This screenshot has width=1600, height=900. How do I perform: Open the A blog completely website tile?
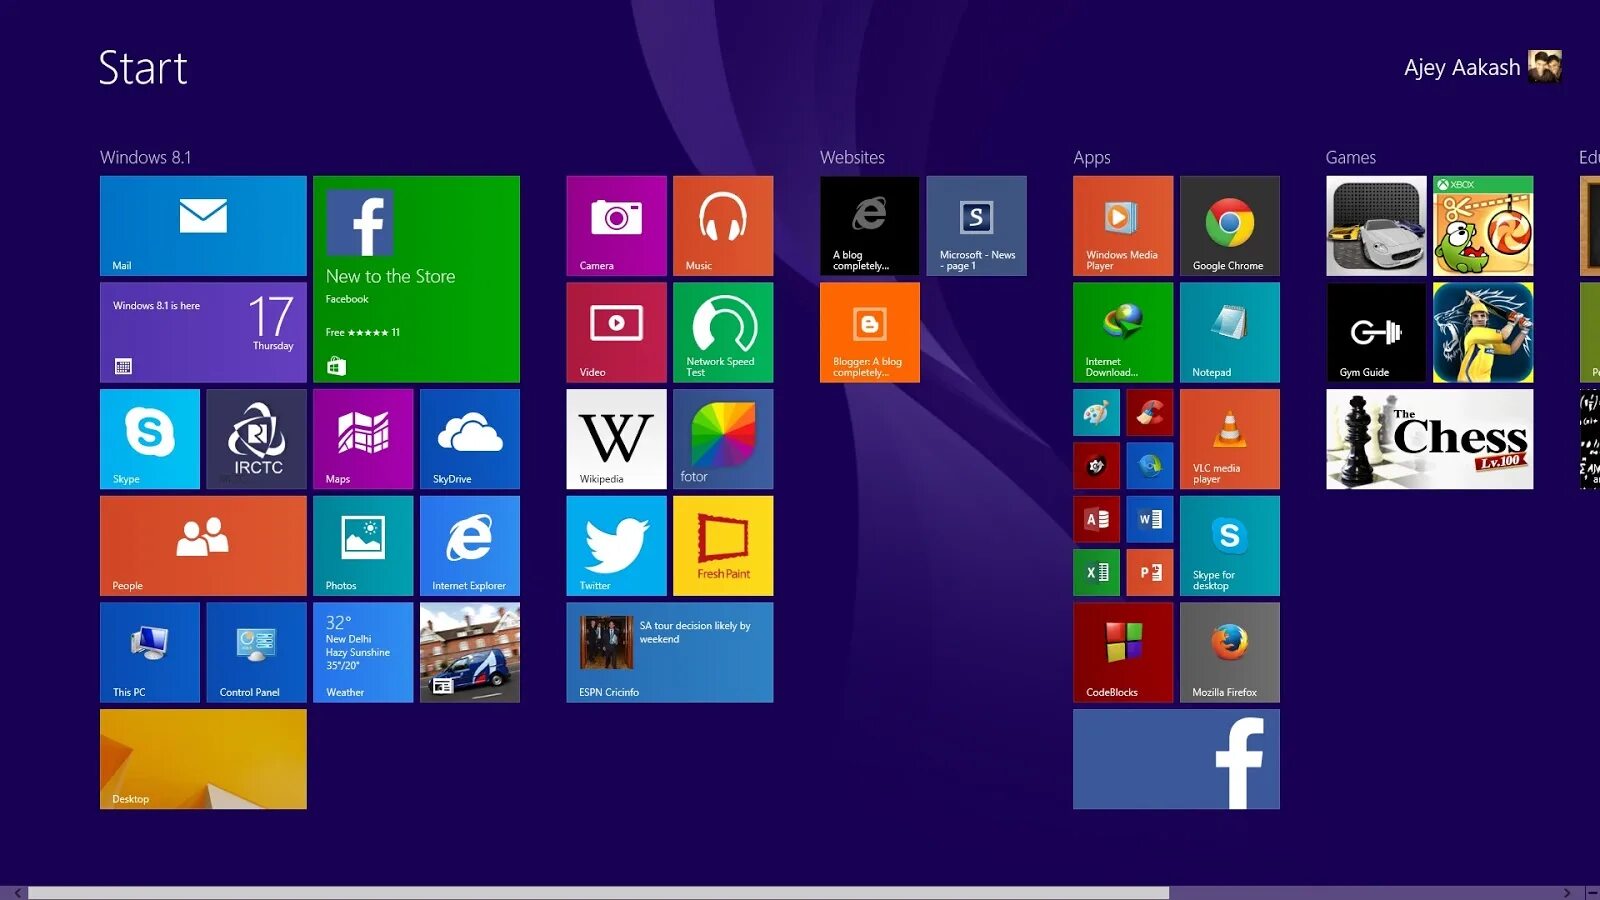[870, 226]
